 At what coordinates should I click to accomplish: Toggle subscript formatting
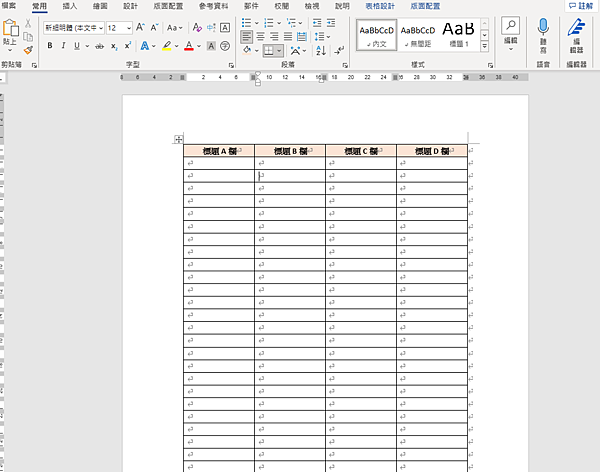pos(114,46)
